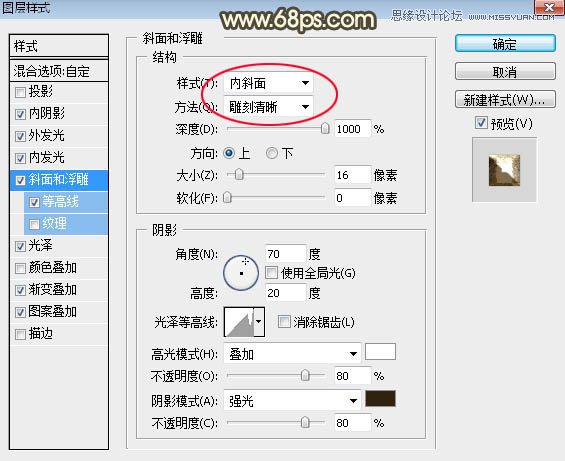Open the white highlight color swatch
This screenshot has height=461, width=565.
(x=381, y=352)
